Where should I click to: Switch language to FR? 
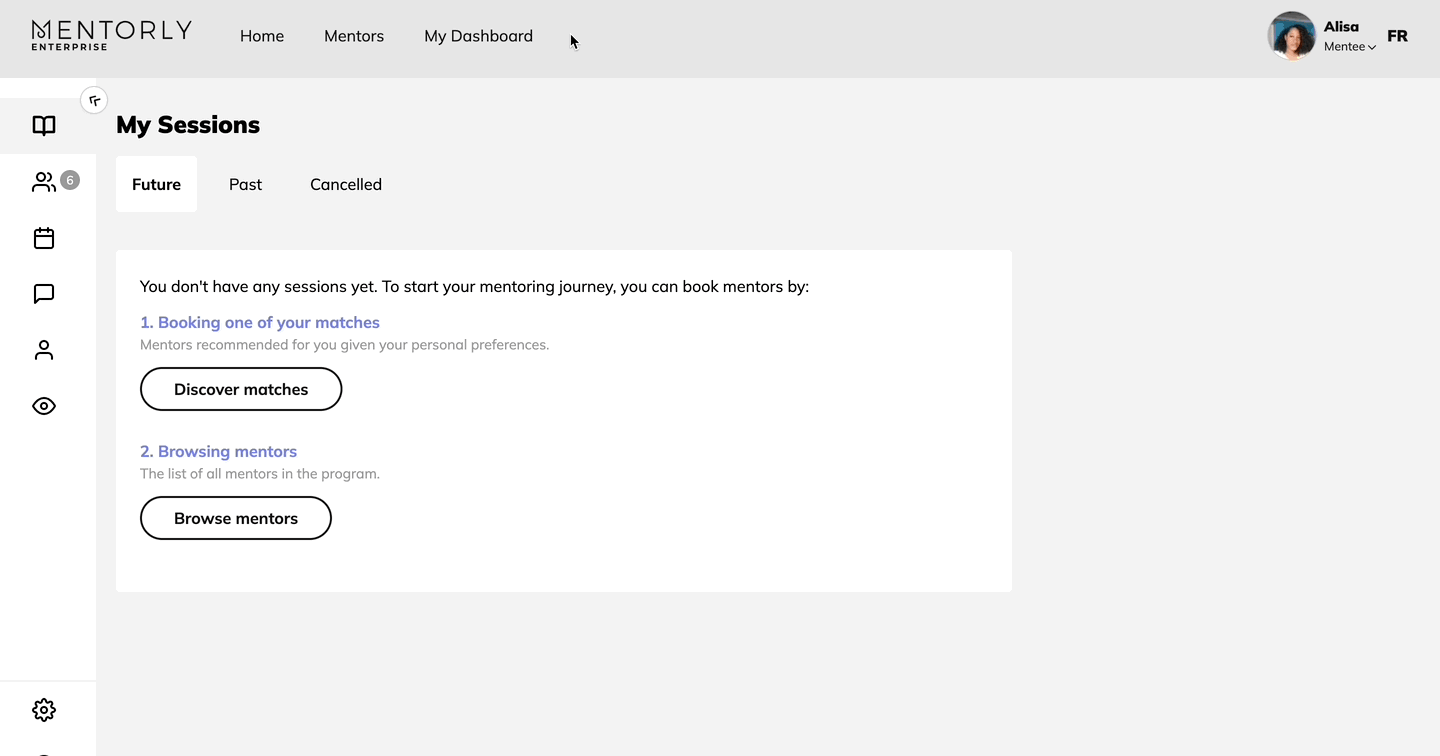click(x=1397, y=36)
